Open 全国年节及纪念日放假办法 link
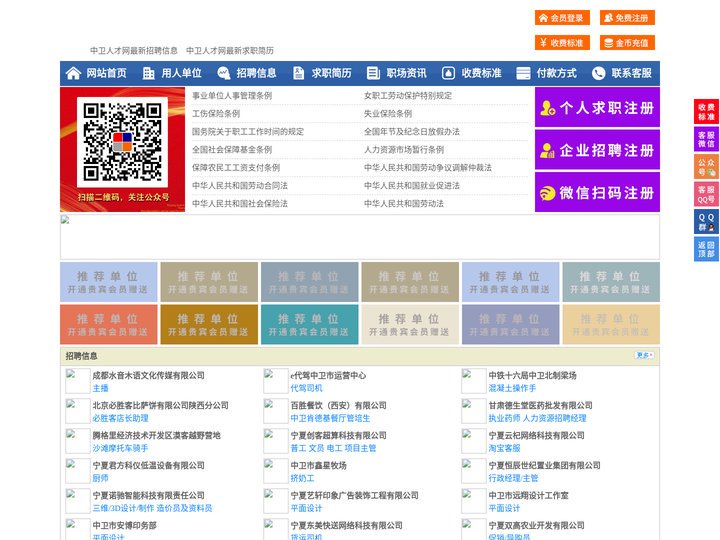The image size is (720, 540). [412, 131]
